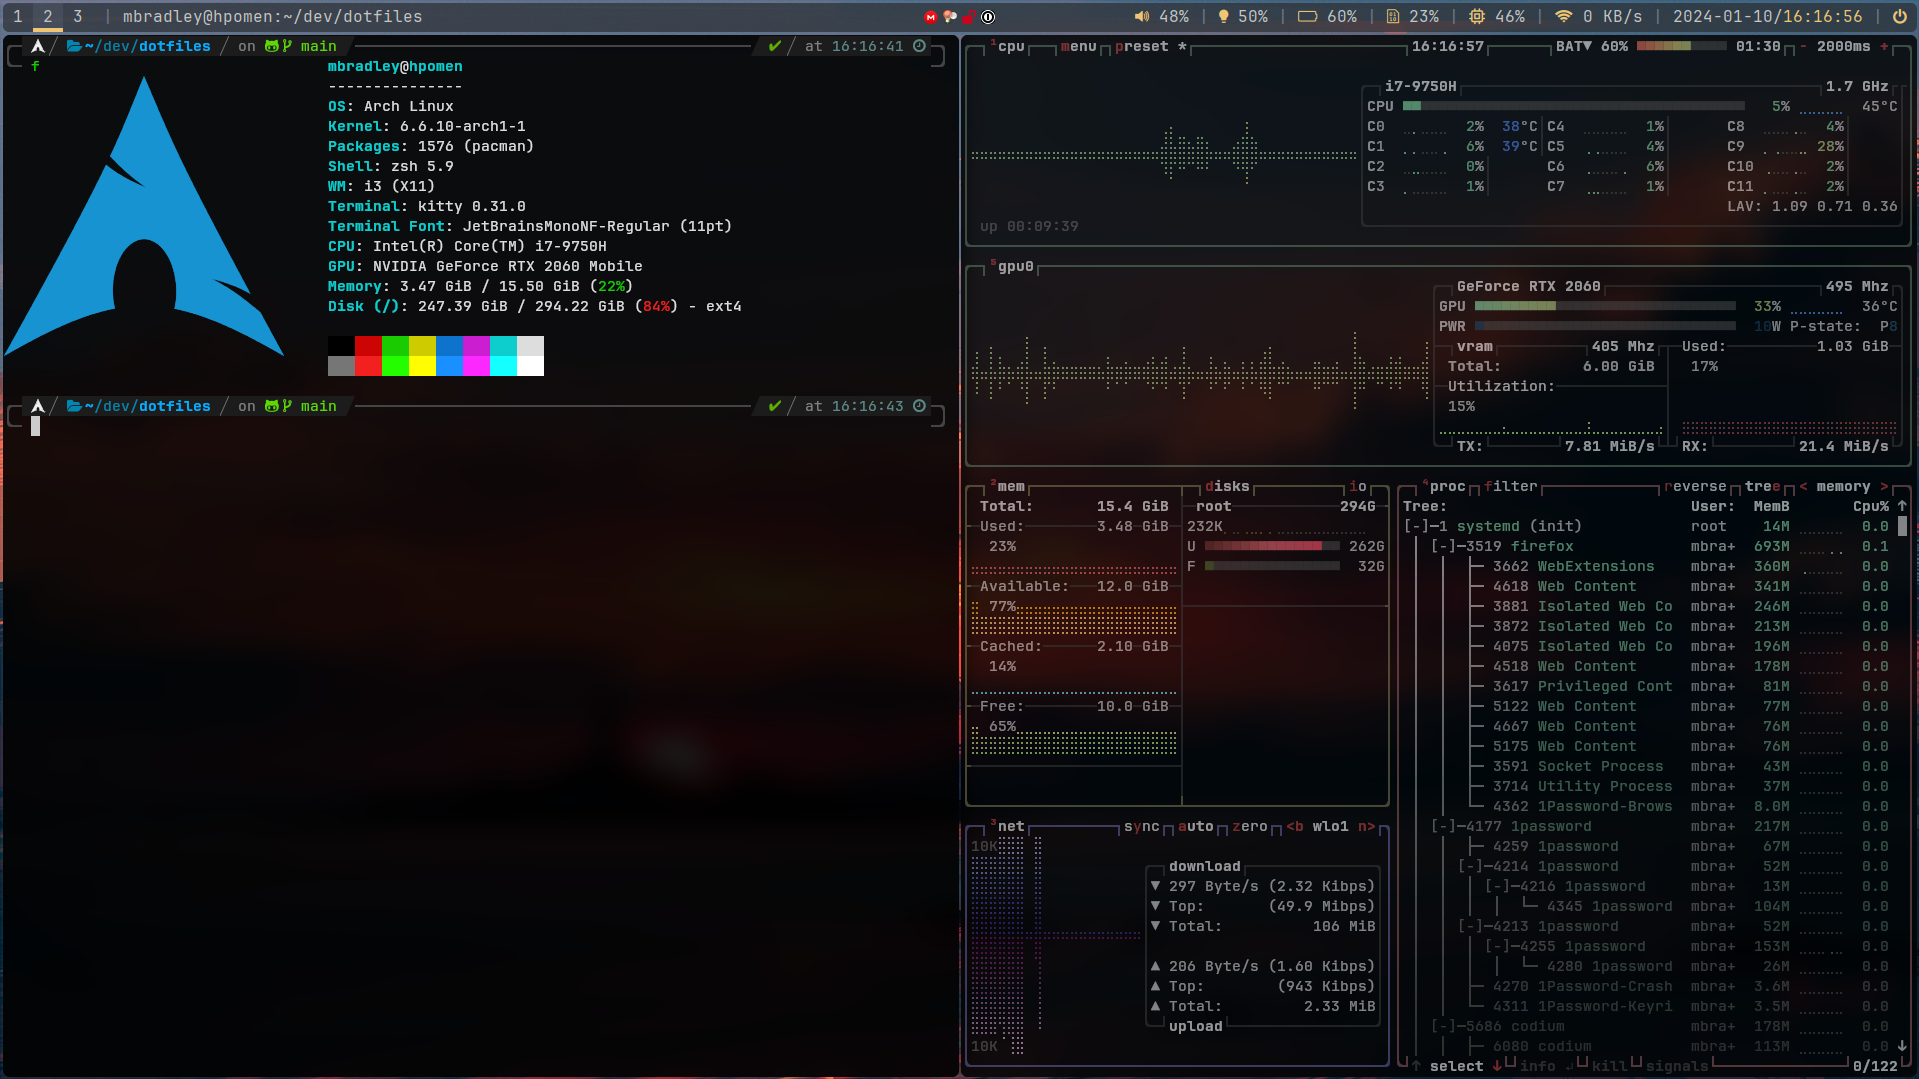The height and width of the screenshot is (1079, 1919).
Task: Toggle net auto scaling
Action: point(1196,827)
